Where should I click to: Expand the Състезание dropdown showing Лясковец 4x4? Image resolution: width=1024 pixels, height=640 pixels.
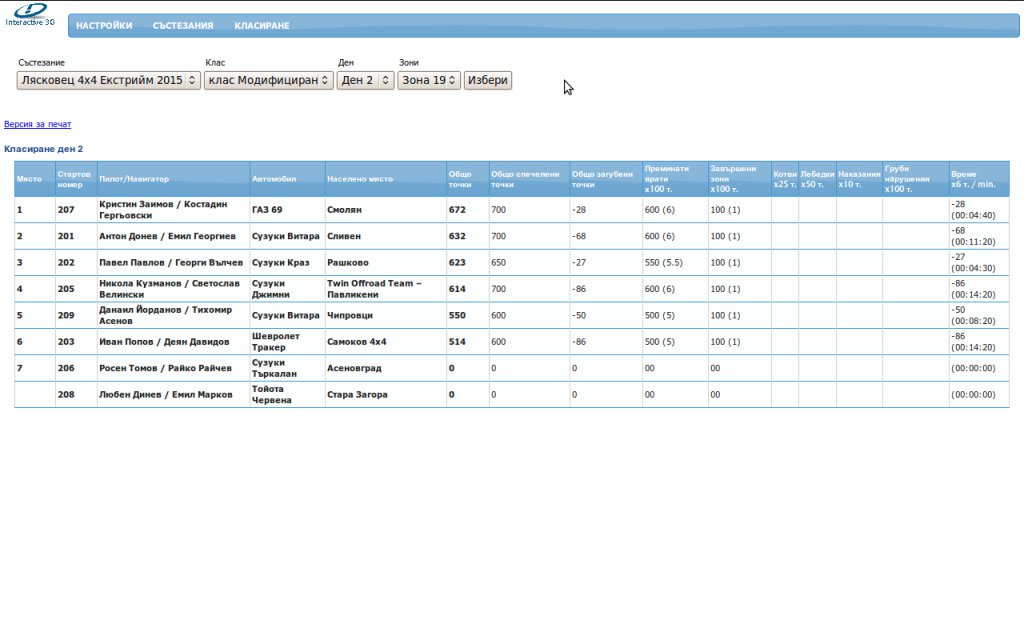coord(109,80)
